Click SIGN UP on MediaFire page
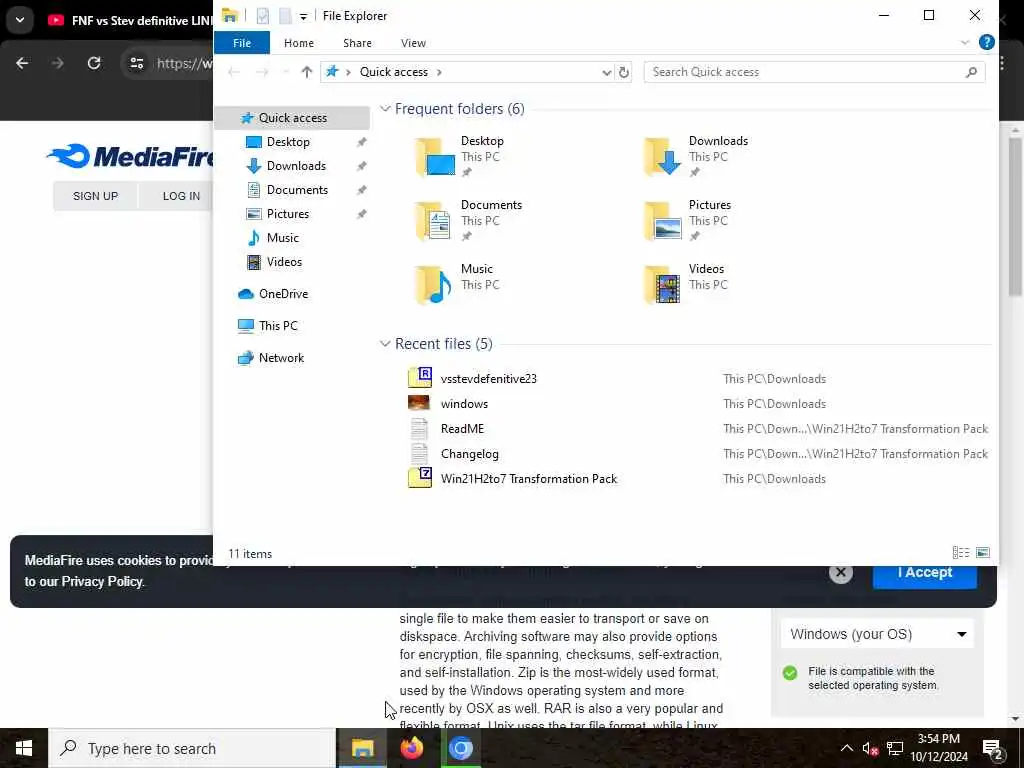The width and height of the screenshot is (1024, 768). pos(95,196)
